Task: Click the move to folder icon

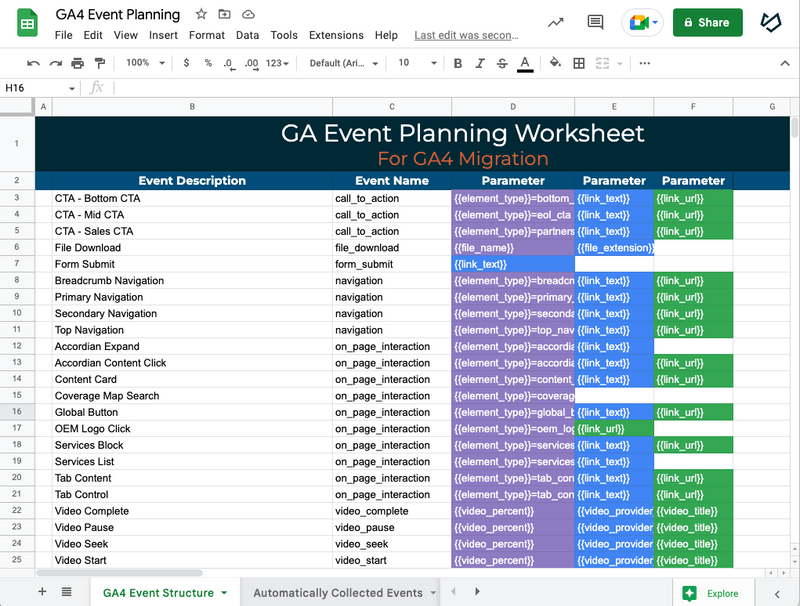Action: 224,14
